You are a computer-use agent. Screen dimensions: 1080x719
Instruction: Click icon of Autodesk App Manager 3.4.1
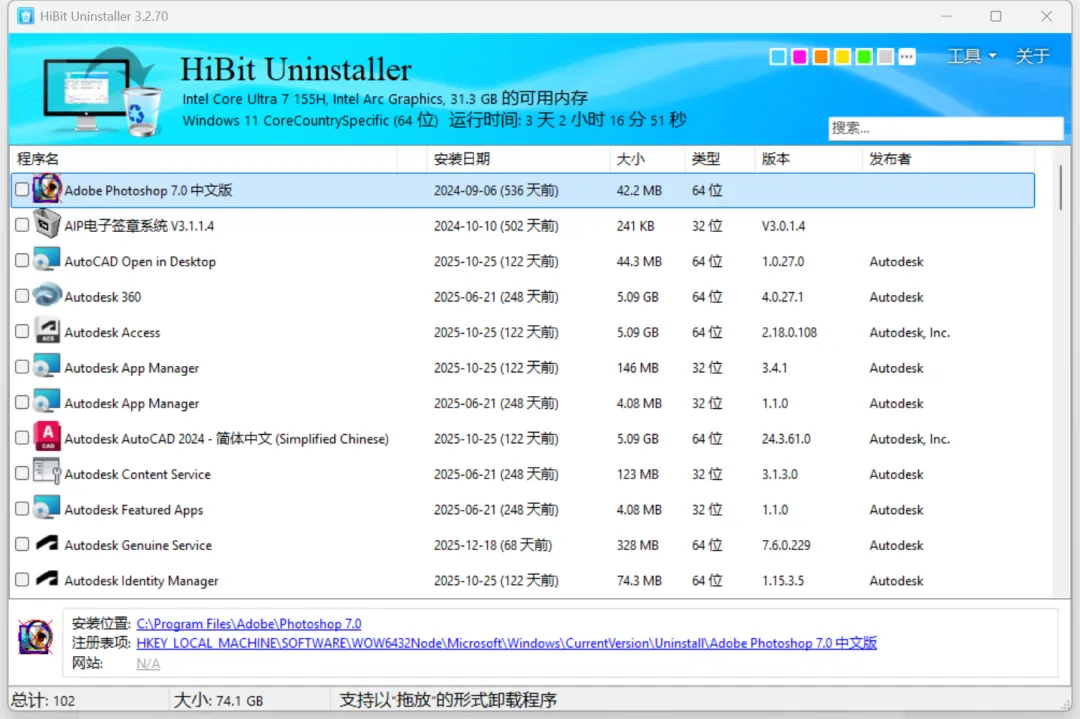tap(47, 366)
